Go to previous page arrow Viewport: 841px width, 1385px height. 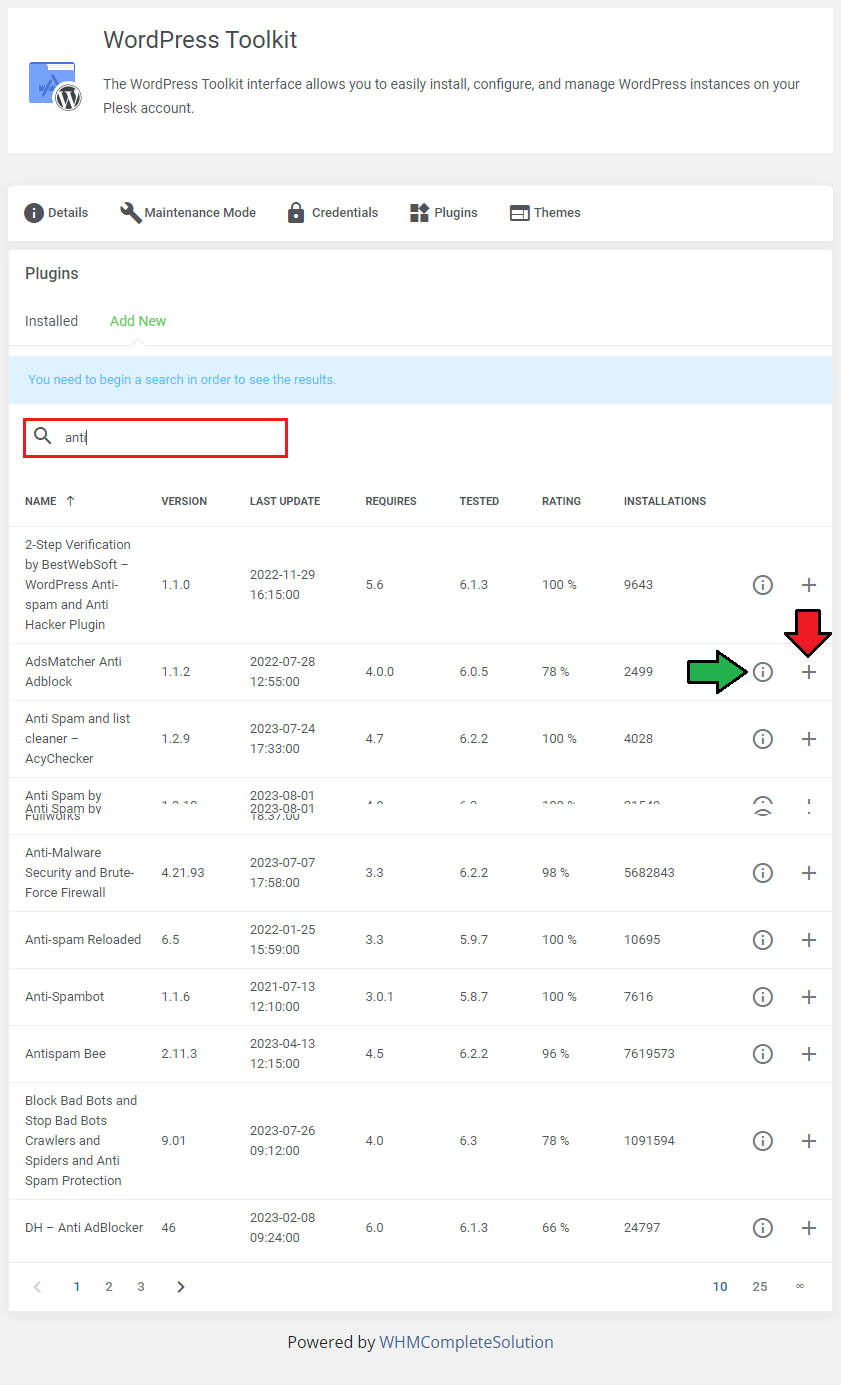pos(38,1287)
